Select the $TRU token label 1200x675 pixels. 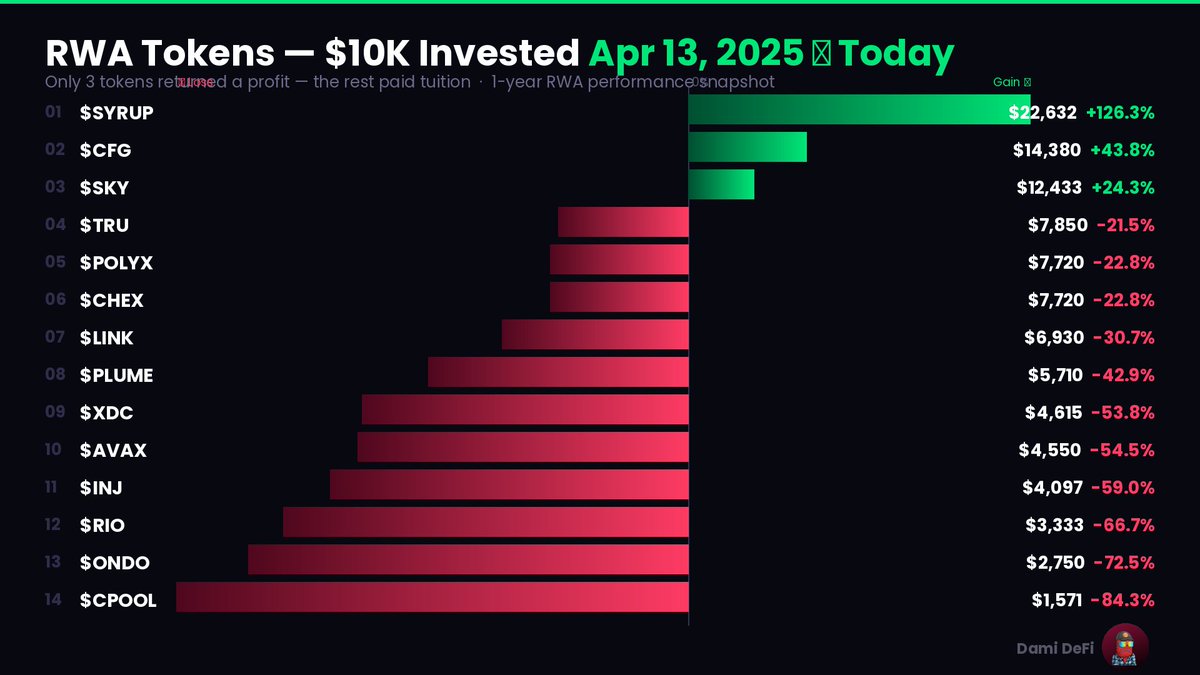pos(104,225)
